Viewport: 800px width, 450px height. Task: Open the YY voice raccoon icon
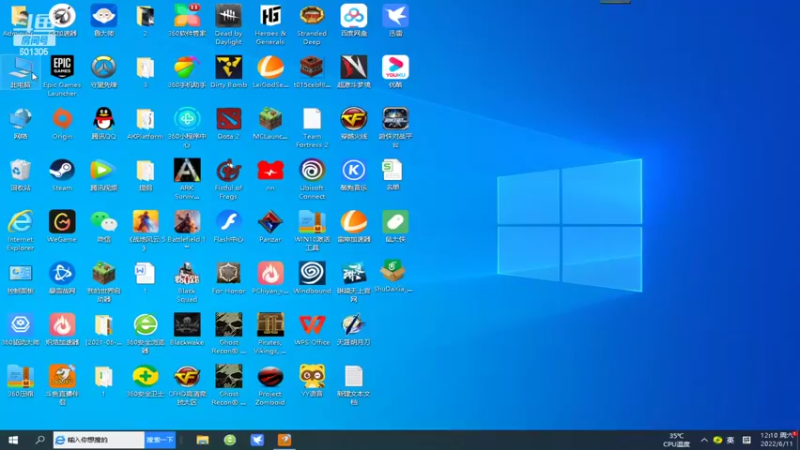(x=312, y=377)
